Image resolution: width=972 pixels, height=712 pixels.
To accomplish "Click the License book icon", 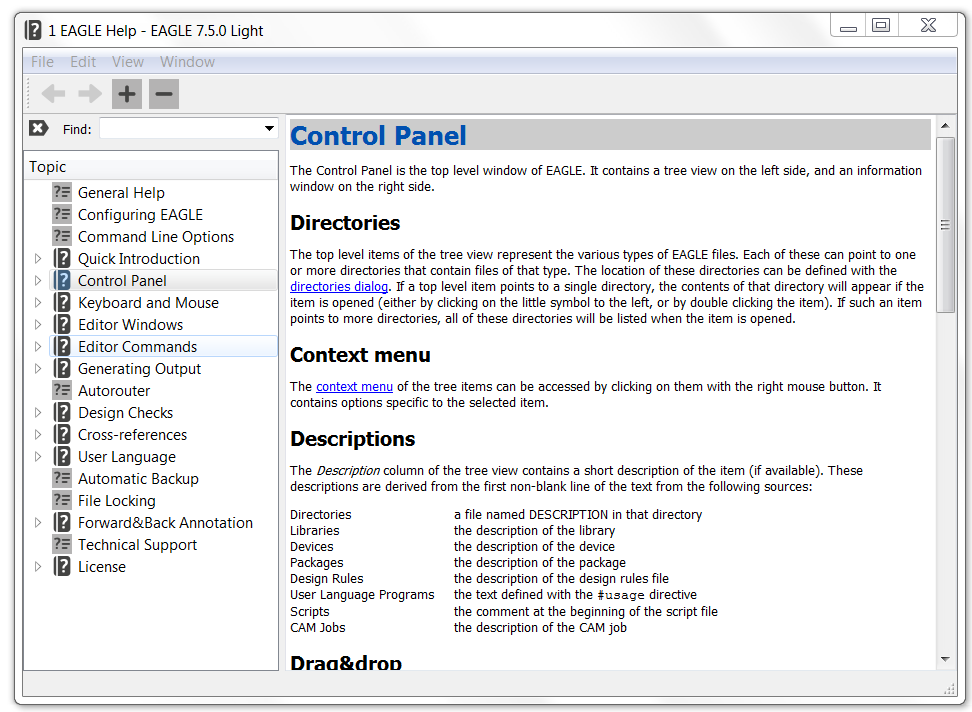I will pyautogui.click(x=62, y=566).
